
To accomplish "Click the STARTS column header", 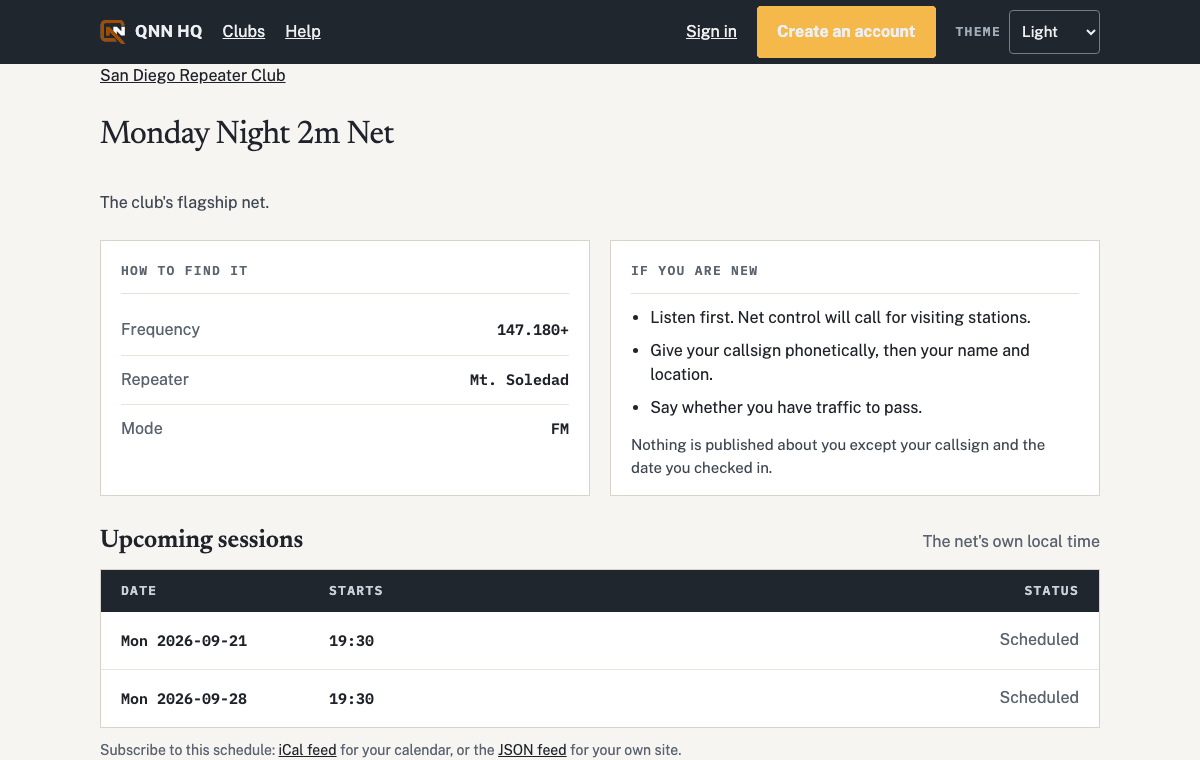I will pyautogui.click(x=356, y=591).
